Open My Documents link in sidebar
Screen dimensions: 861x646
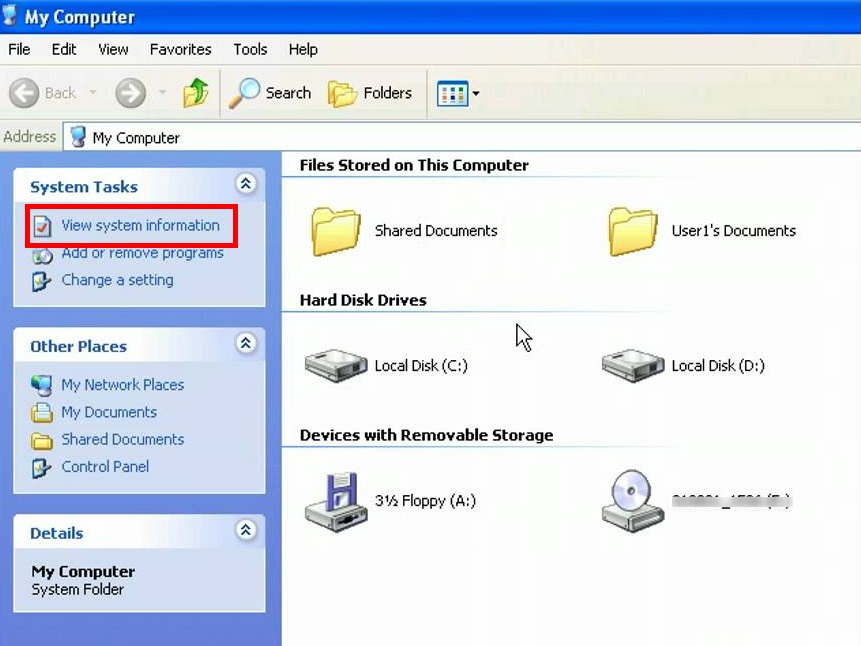[x=109, y=412]
